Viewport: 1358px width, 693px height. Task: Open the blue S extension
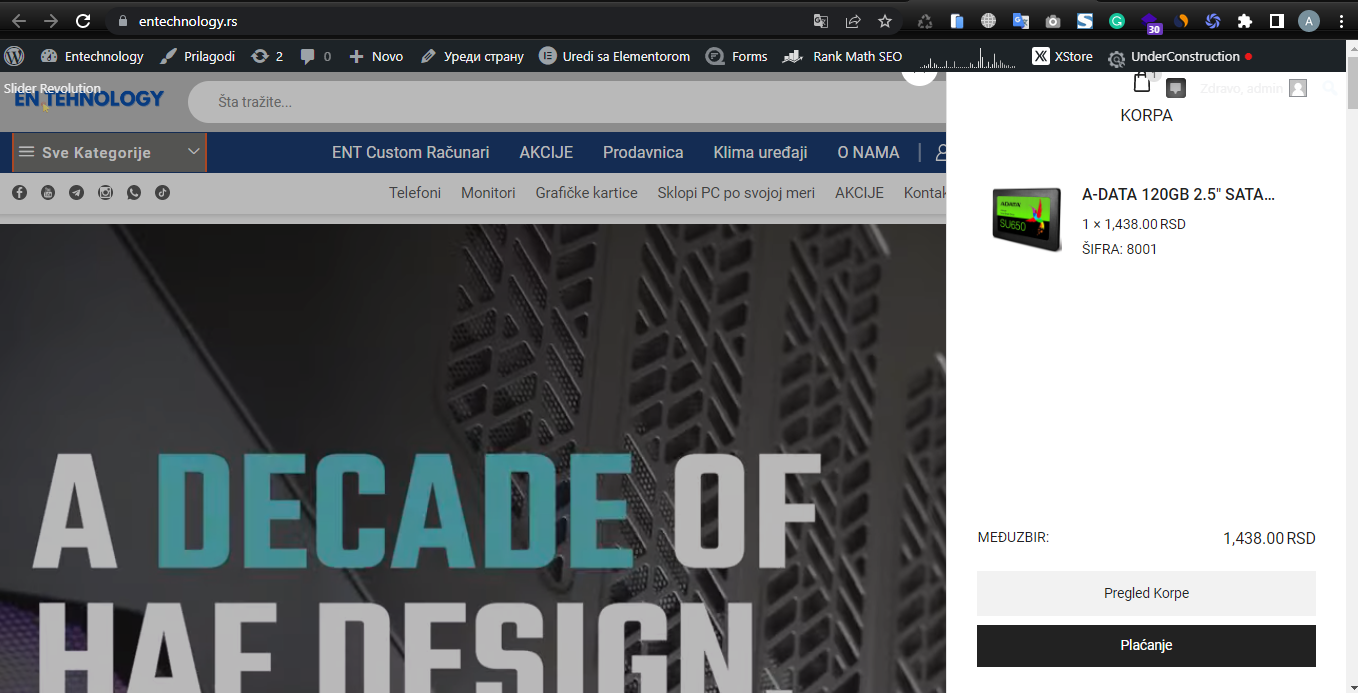pyautogui.click(x=1085, y=21)
